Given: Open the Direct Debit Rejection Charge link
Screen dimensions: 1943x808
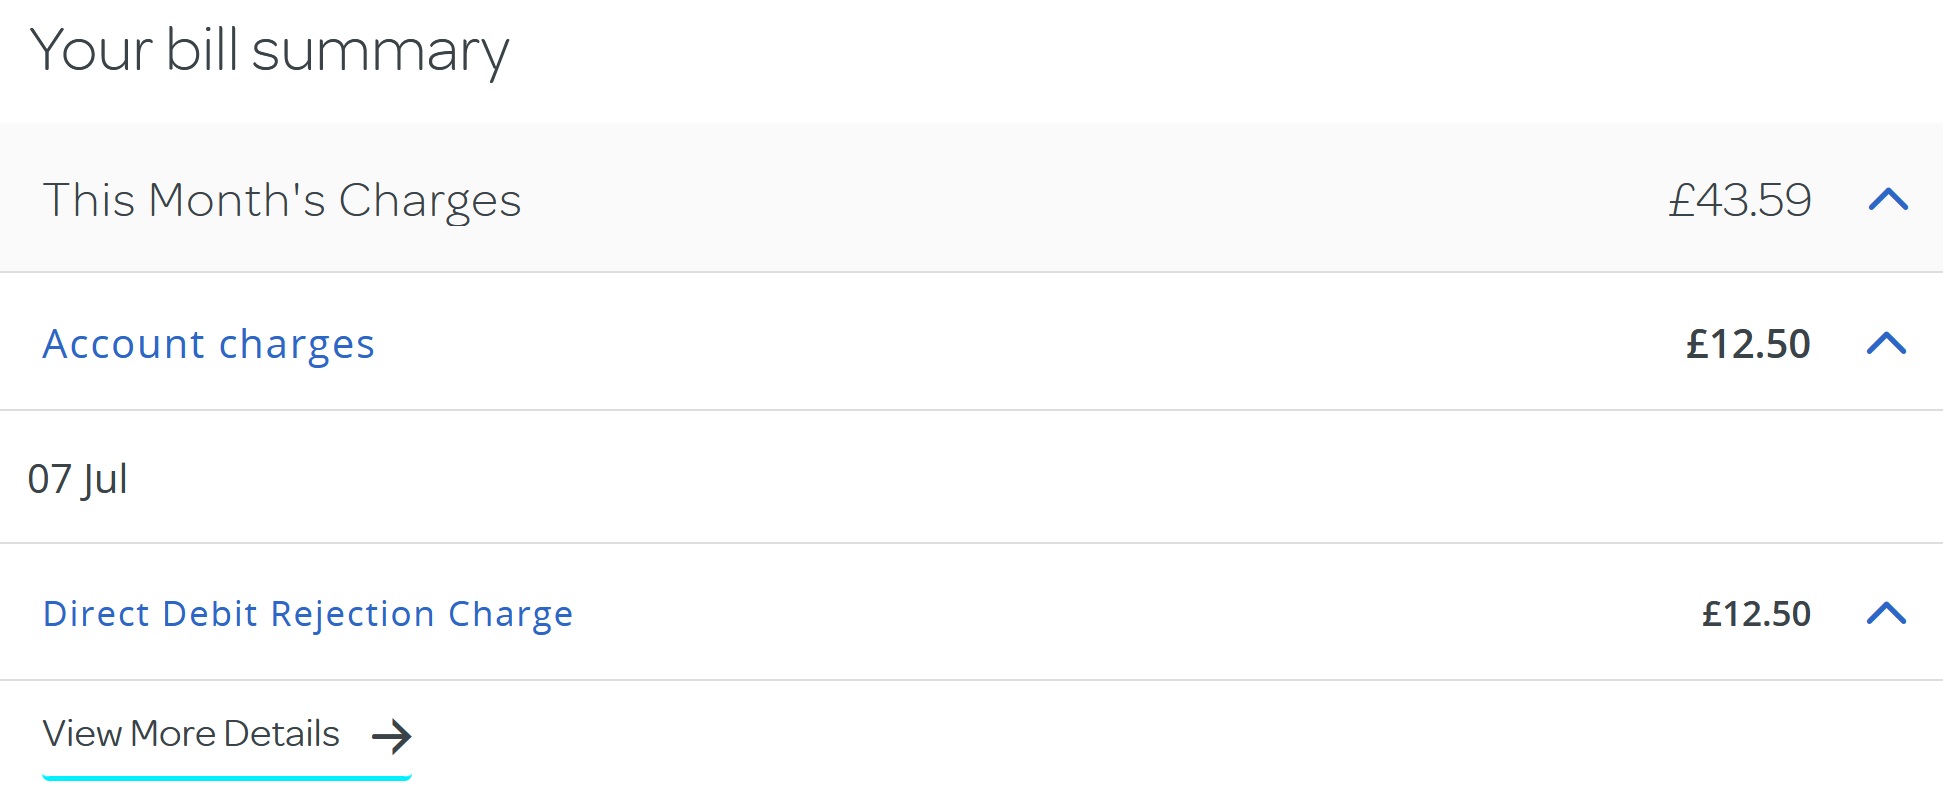Looking at the screenshot, I should click(x=308, y=613).
